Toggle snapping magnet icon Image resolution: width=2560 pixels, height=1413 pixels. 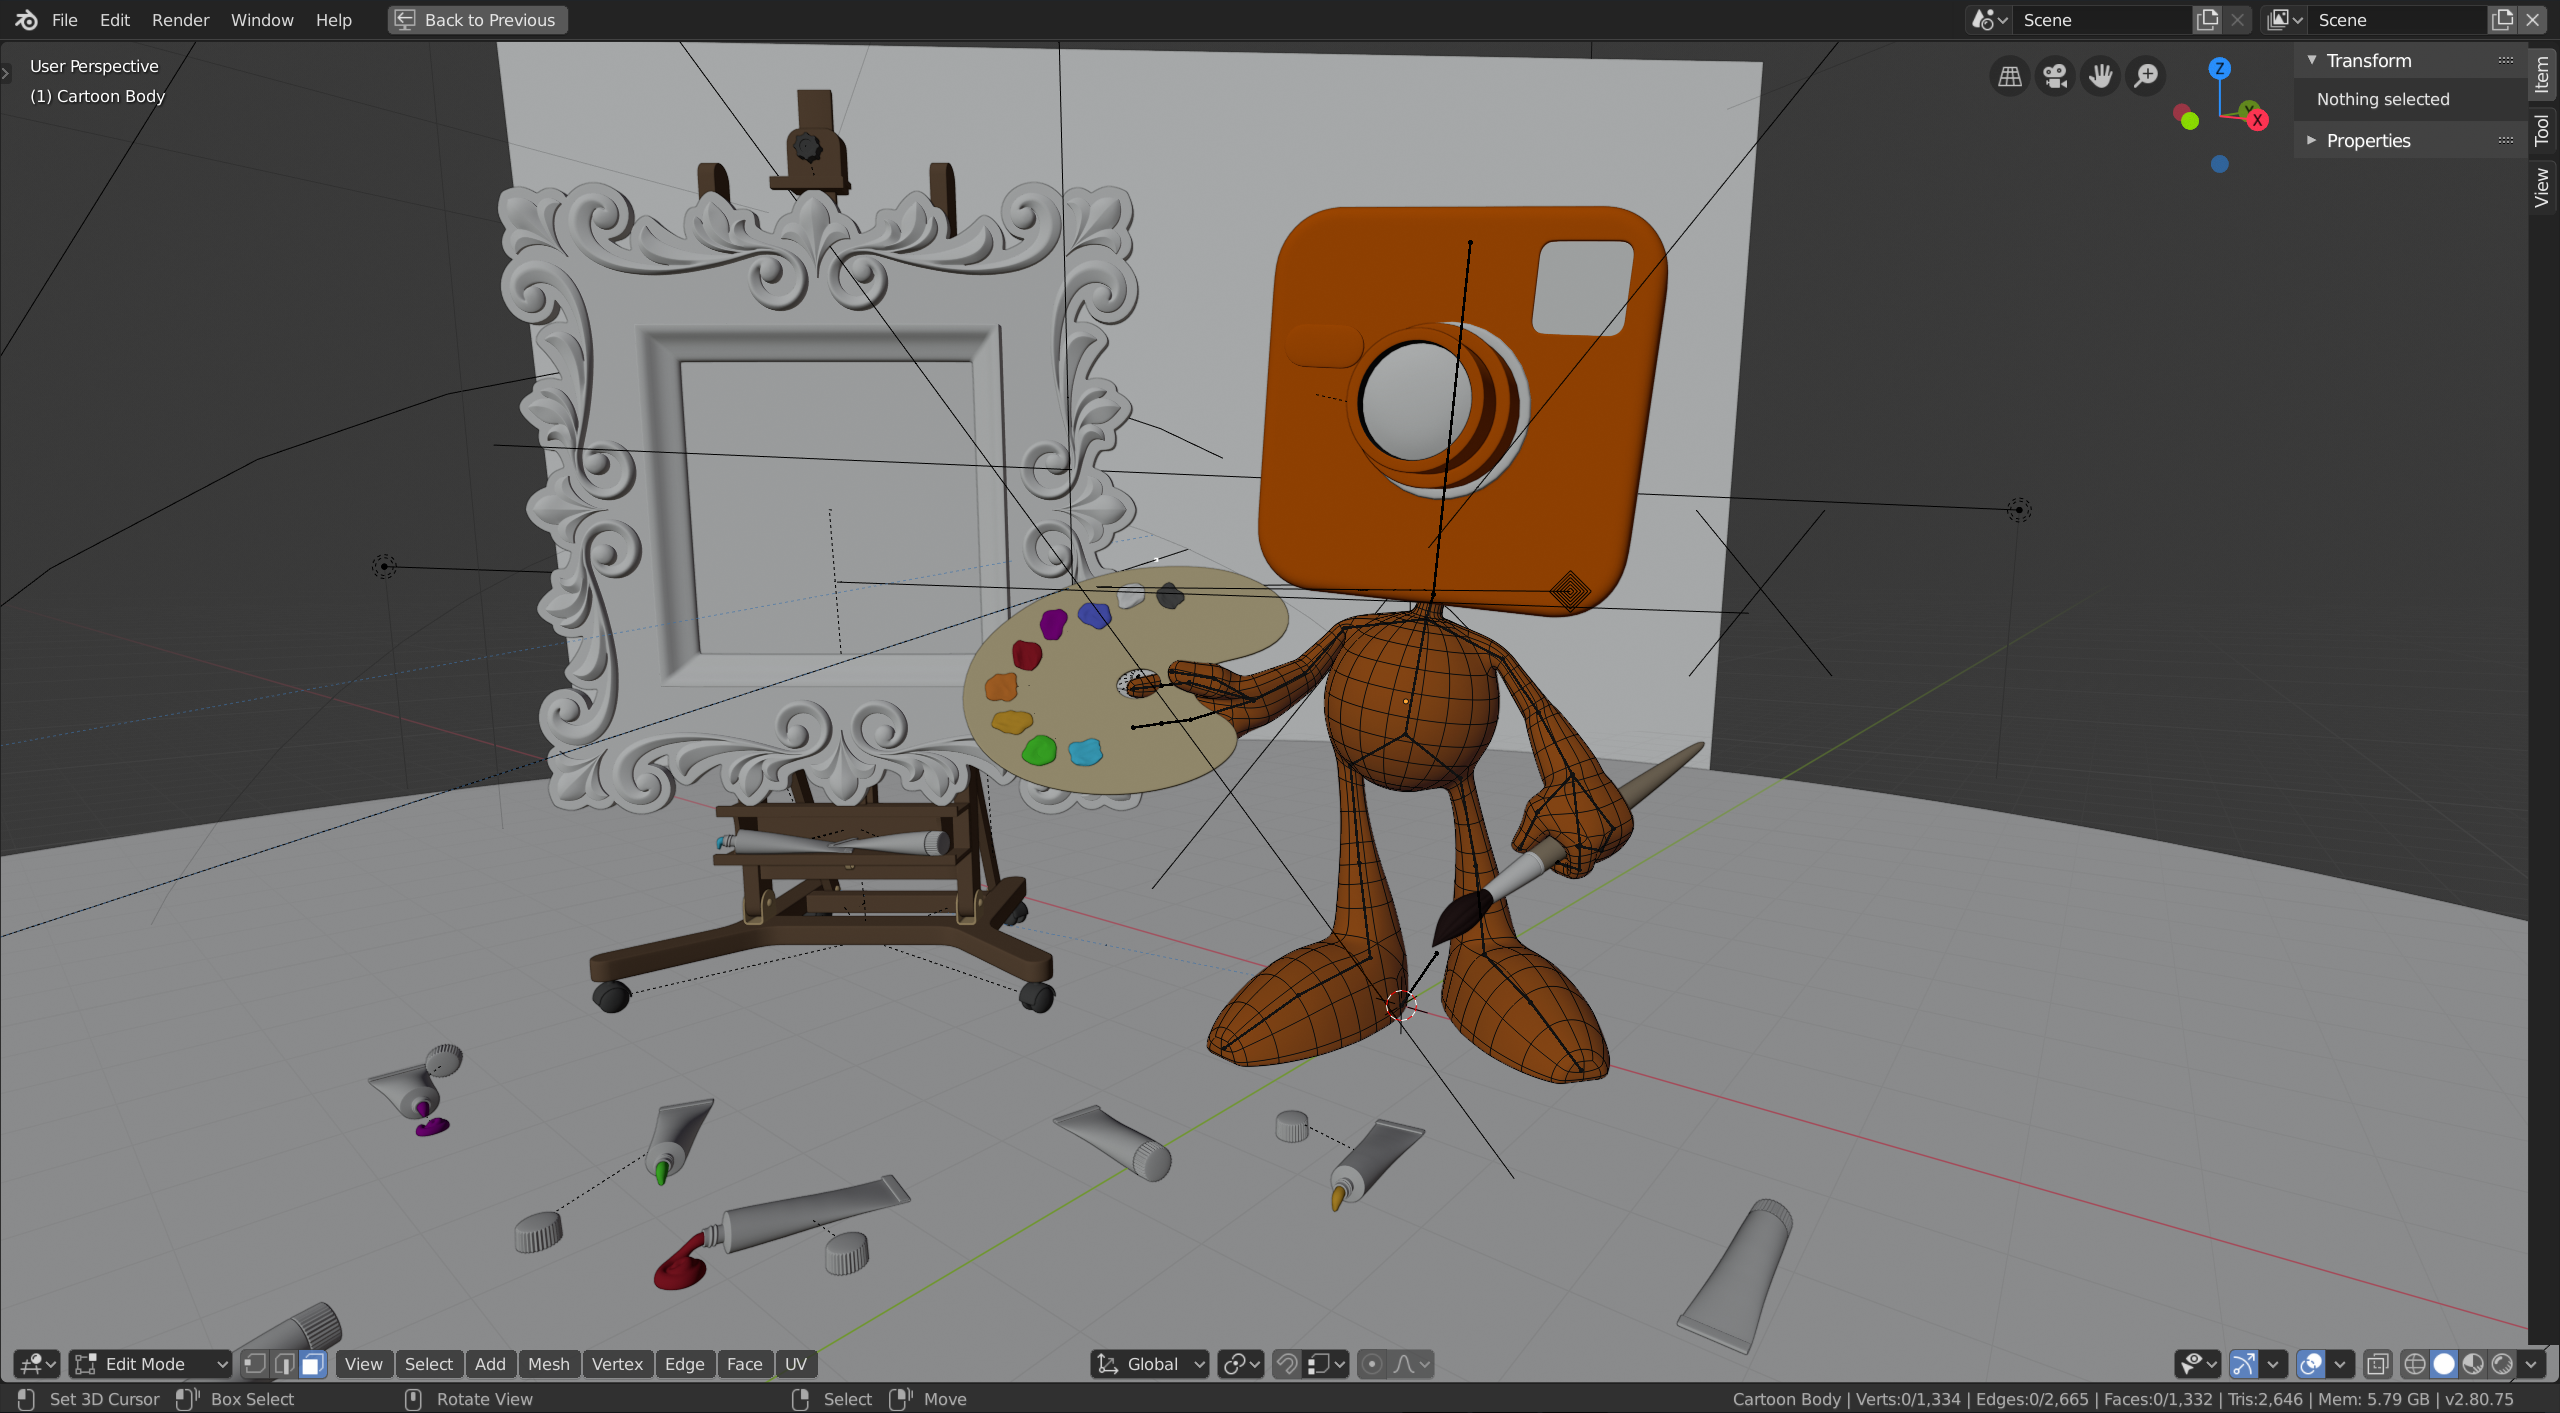pos(1287,1364)
